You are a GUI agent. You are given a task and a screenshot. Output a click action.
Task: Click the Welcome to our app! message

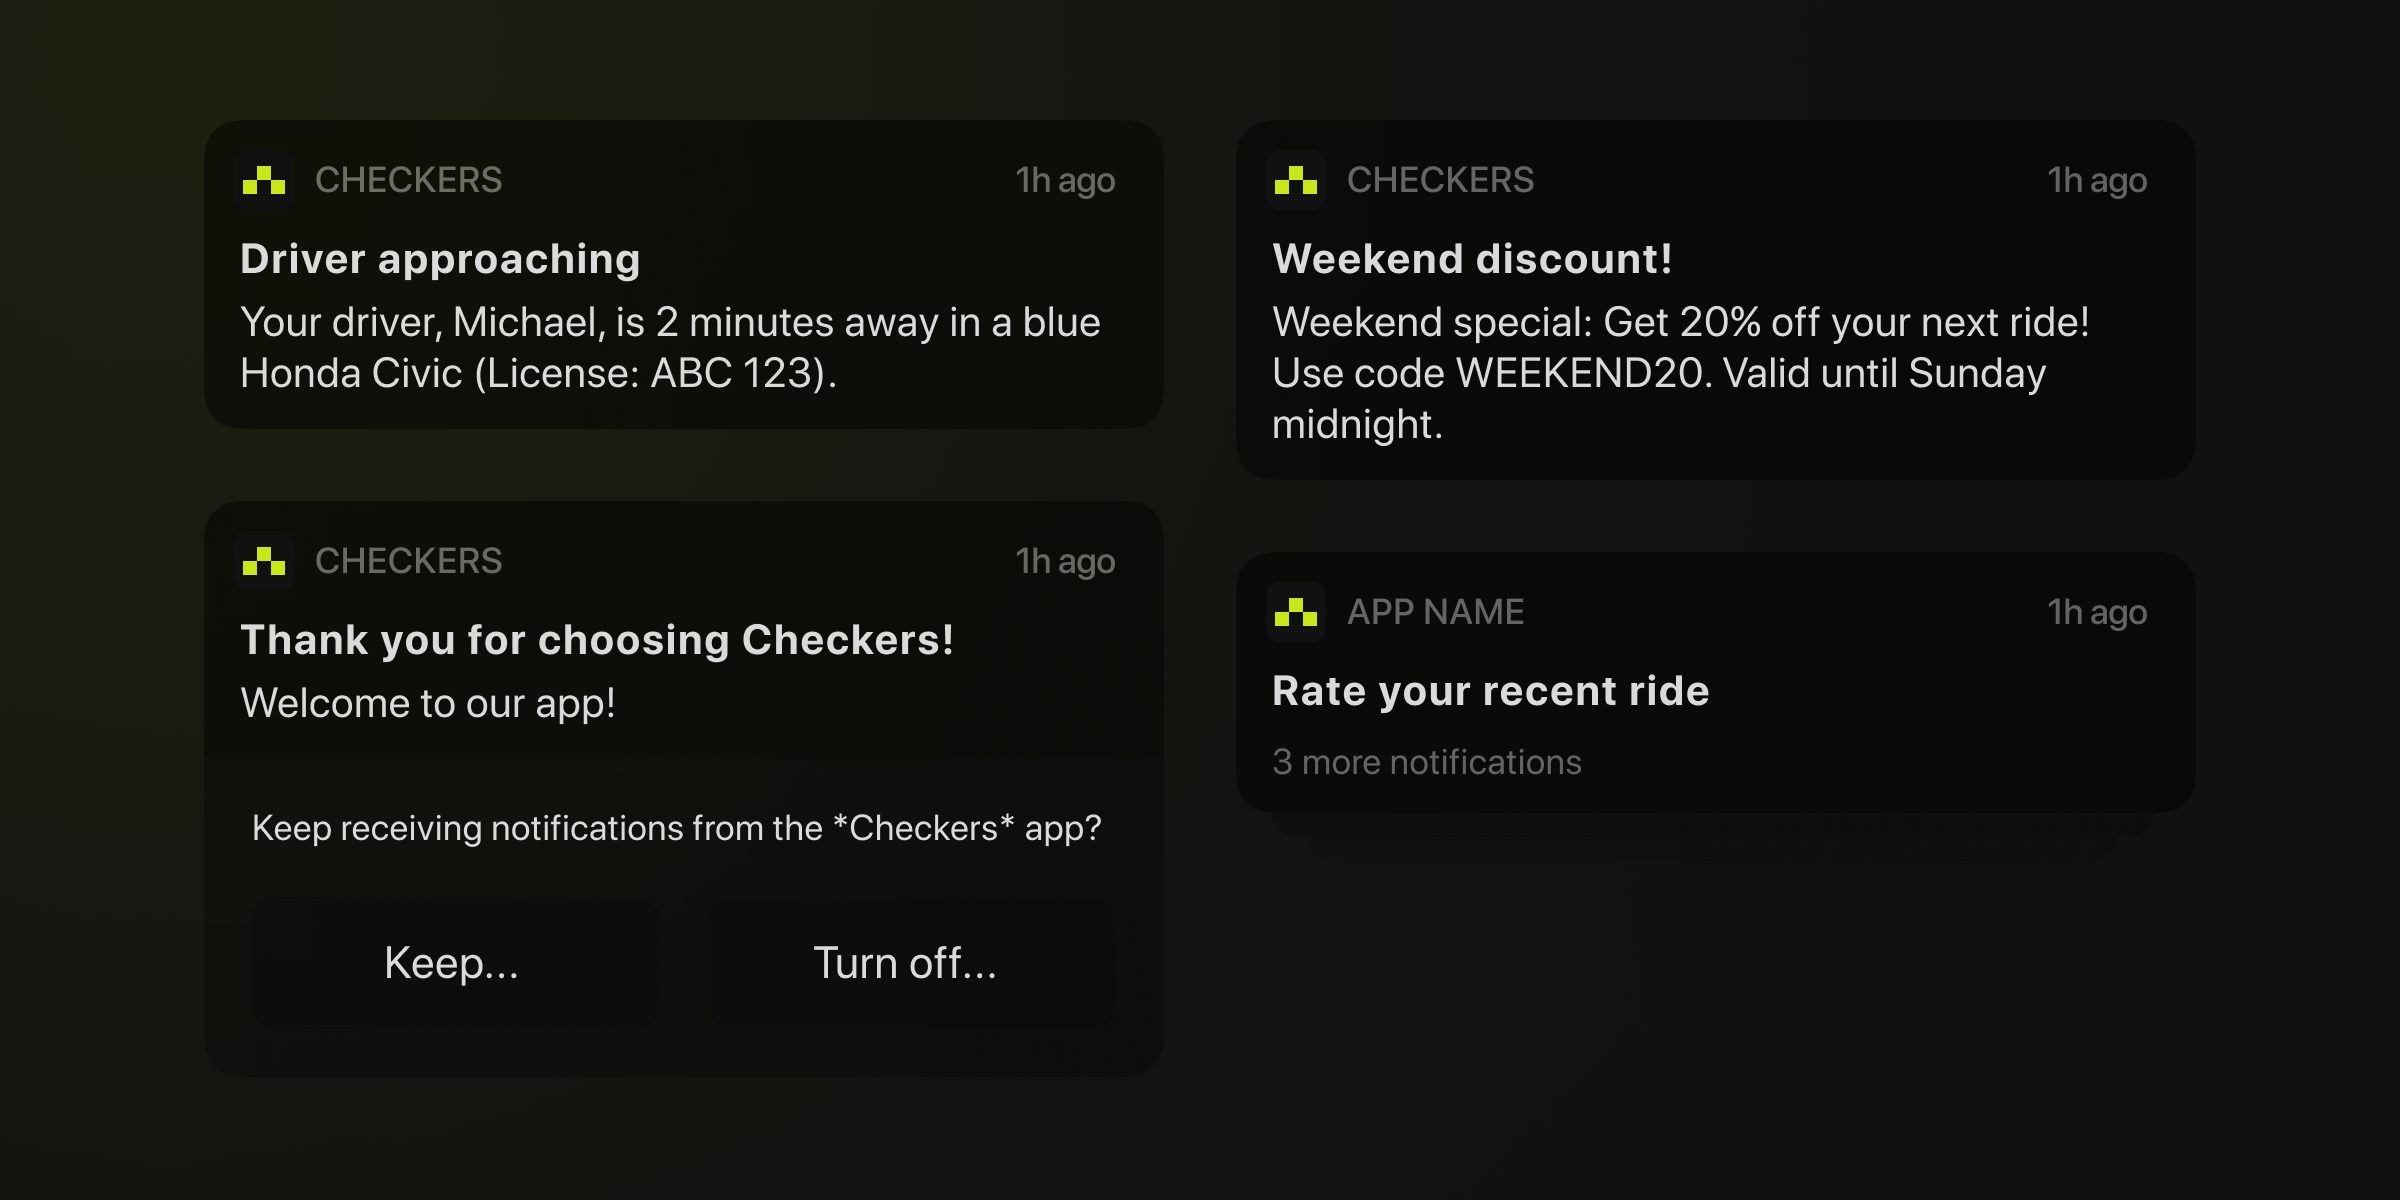(x=428, y=703)
